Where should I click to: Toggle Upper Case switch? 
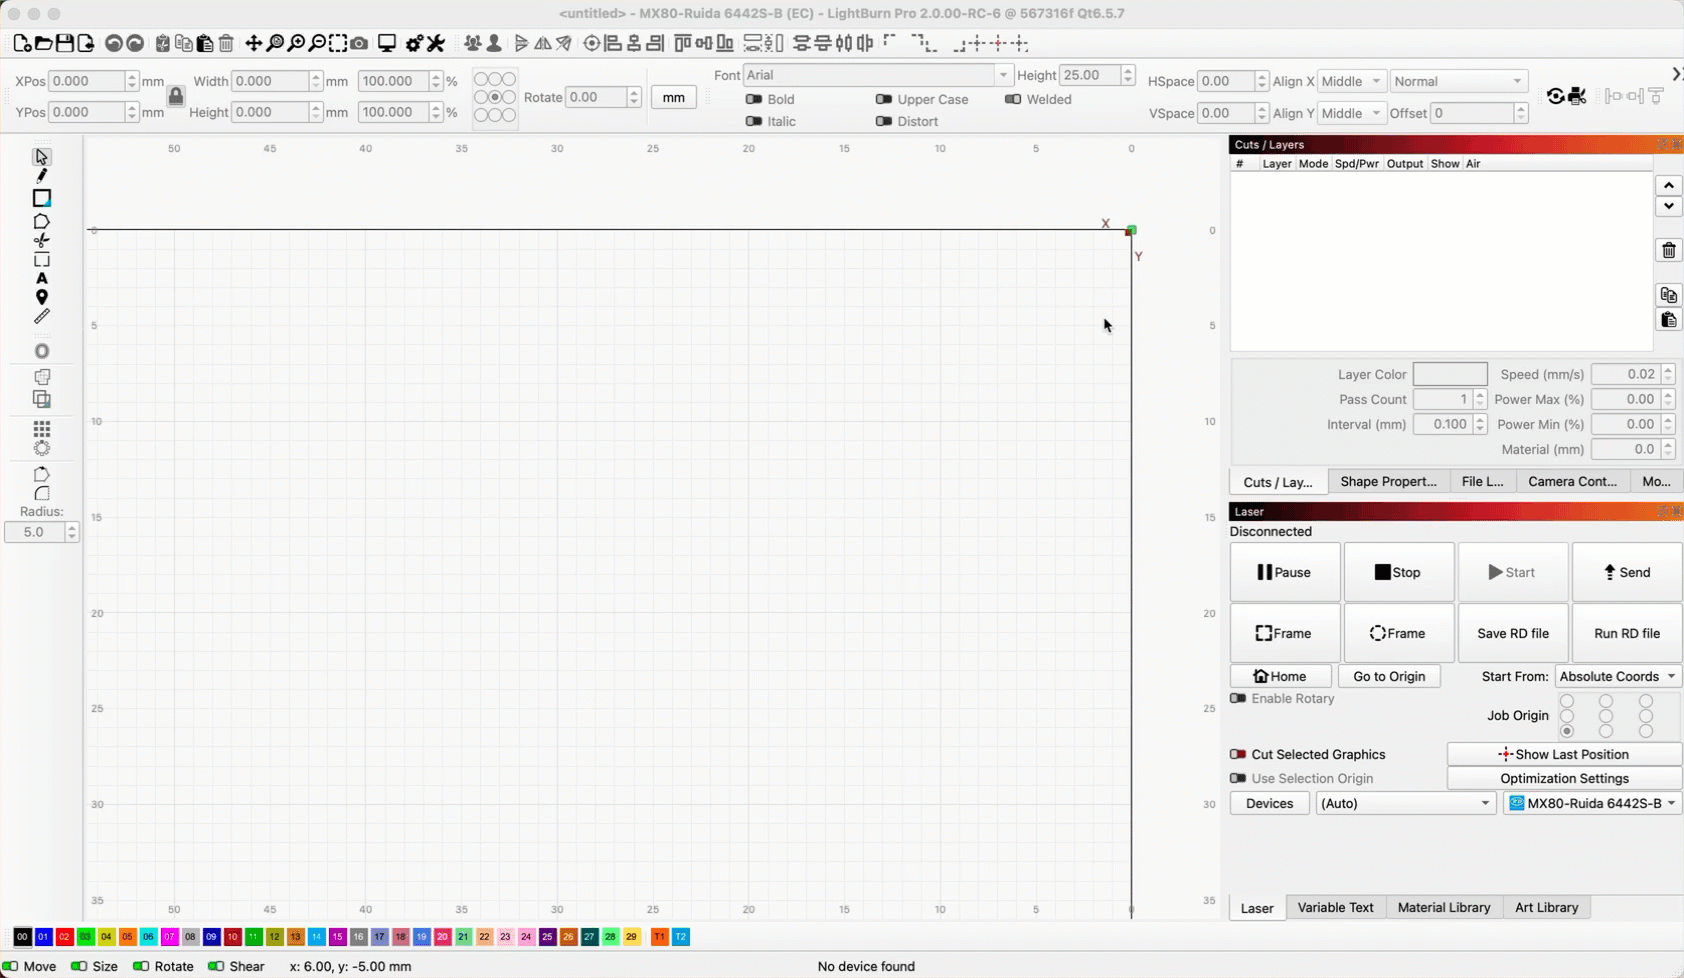(x=884, y=99)
